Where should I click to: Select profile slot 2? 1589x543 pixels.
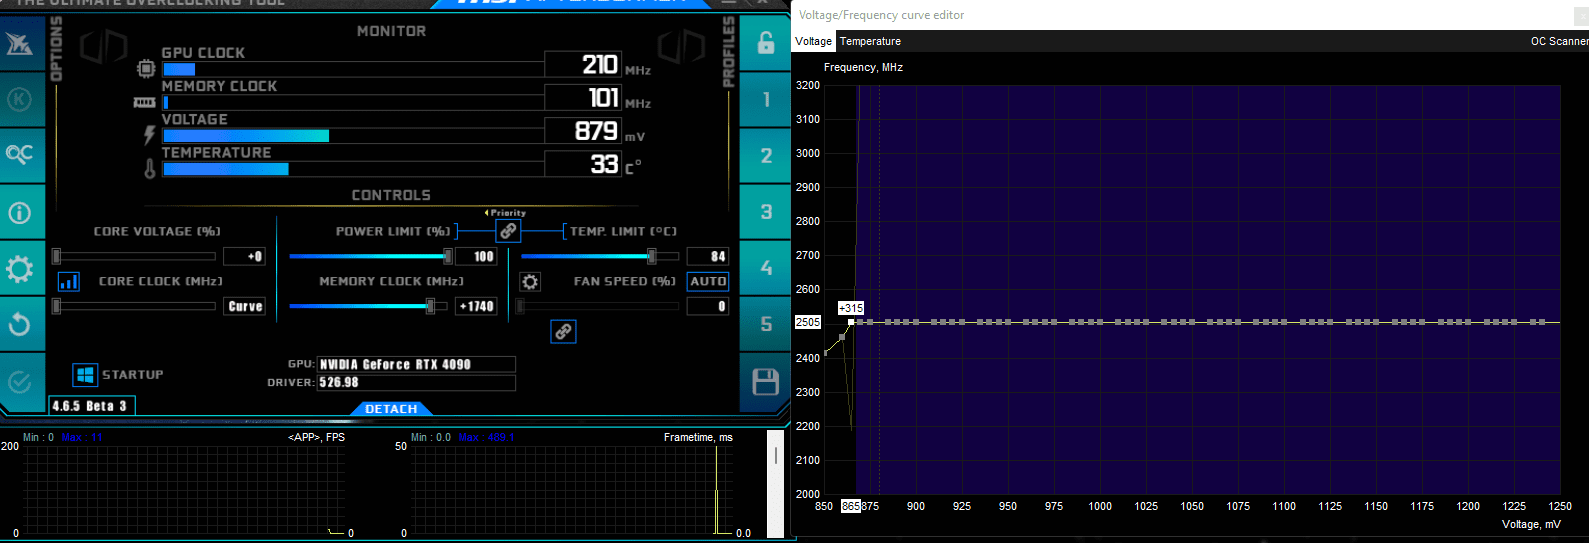[x=766, y=155]
